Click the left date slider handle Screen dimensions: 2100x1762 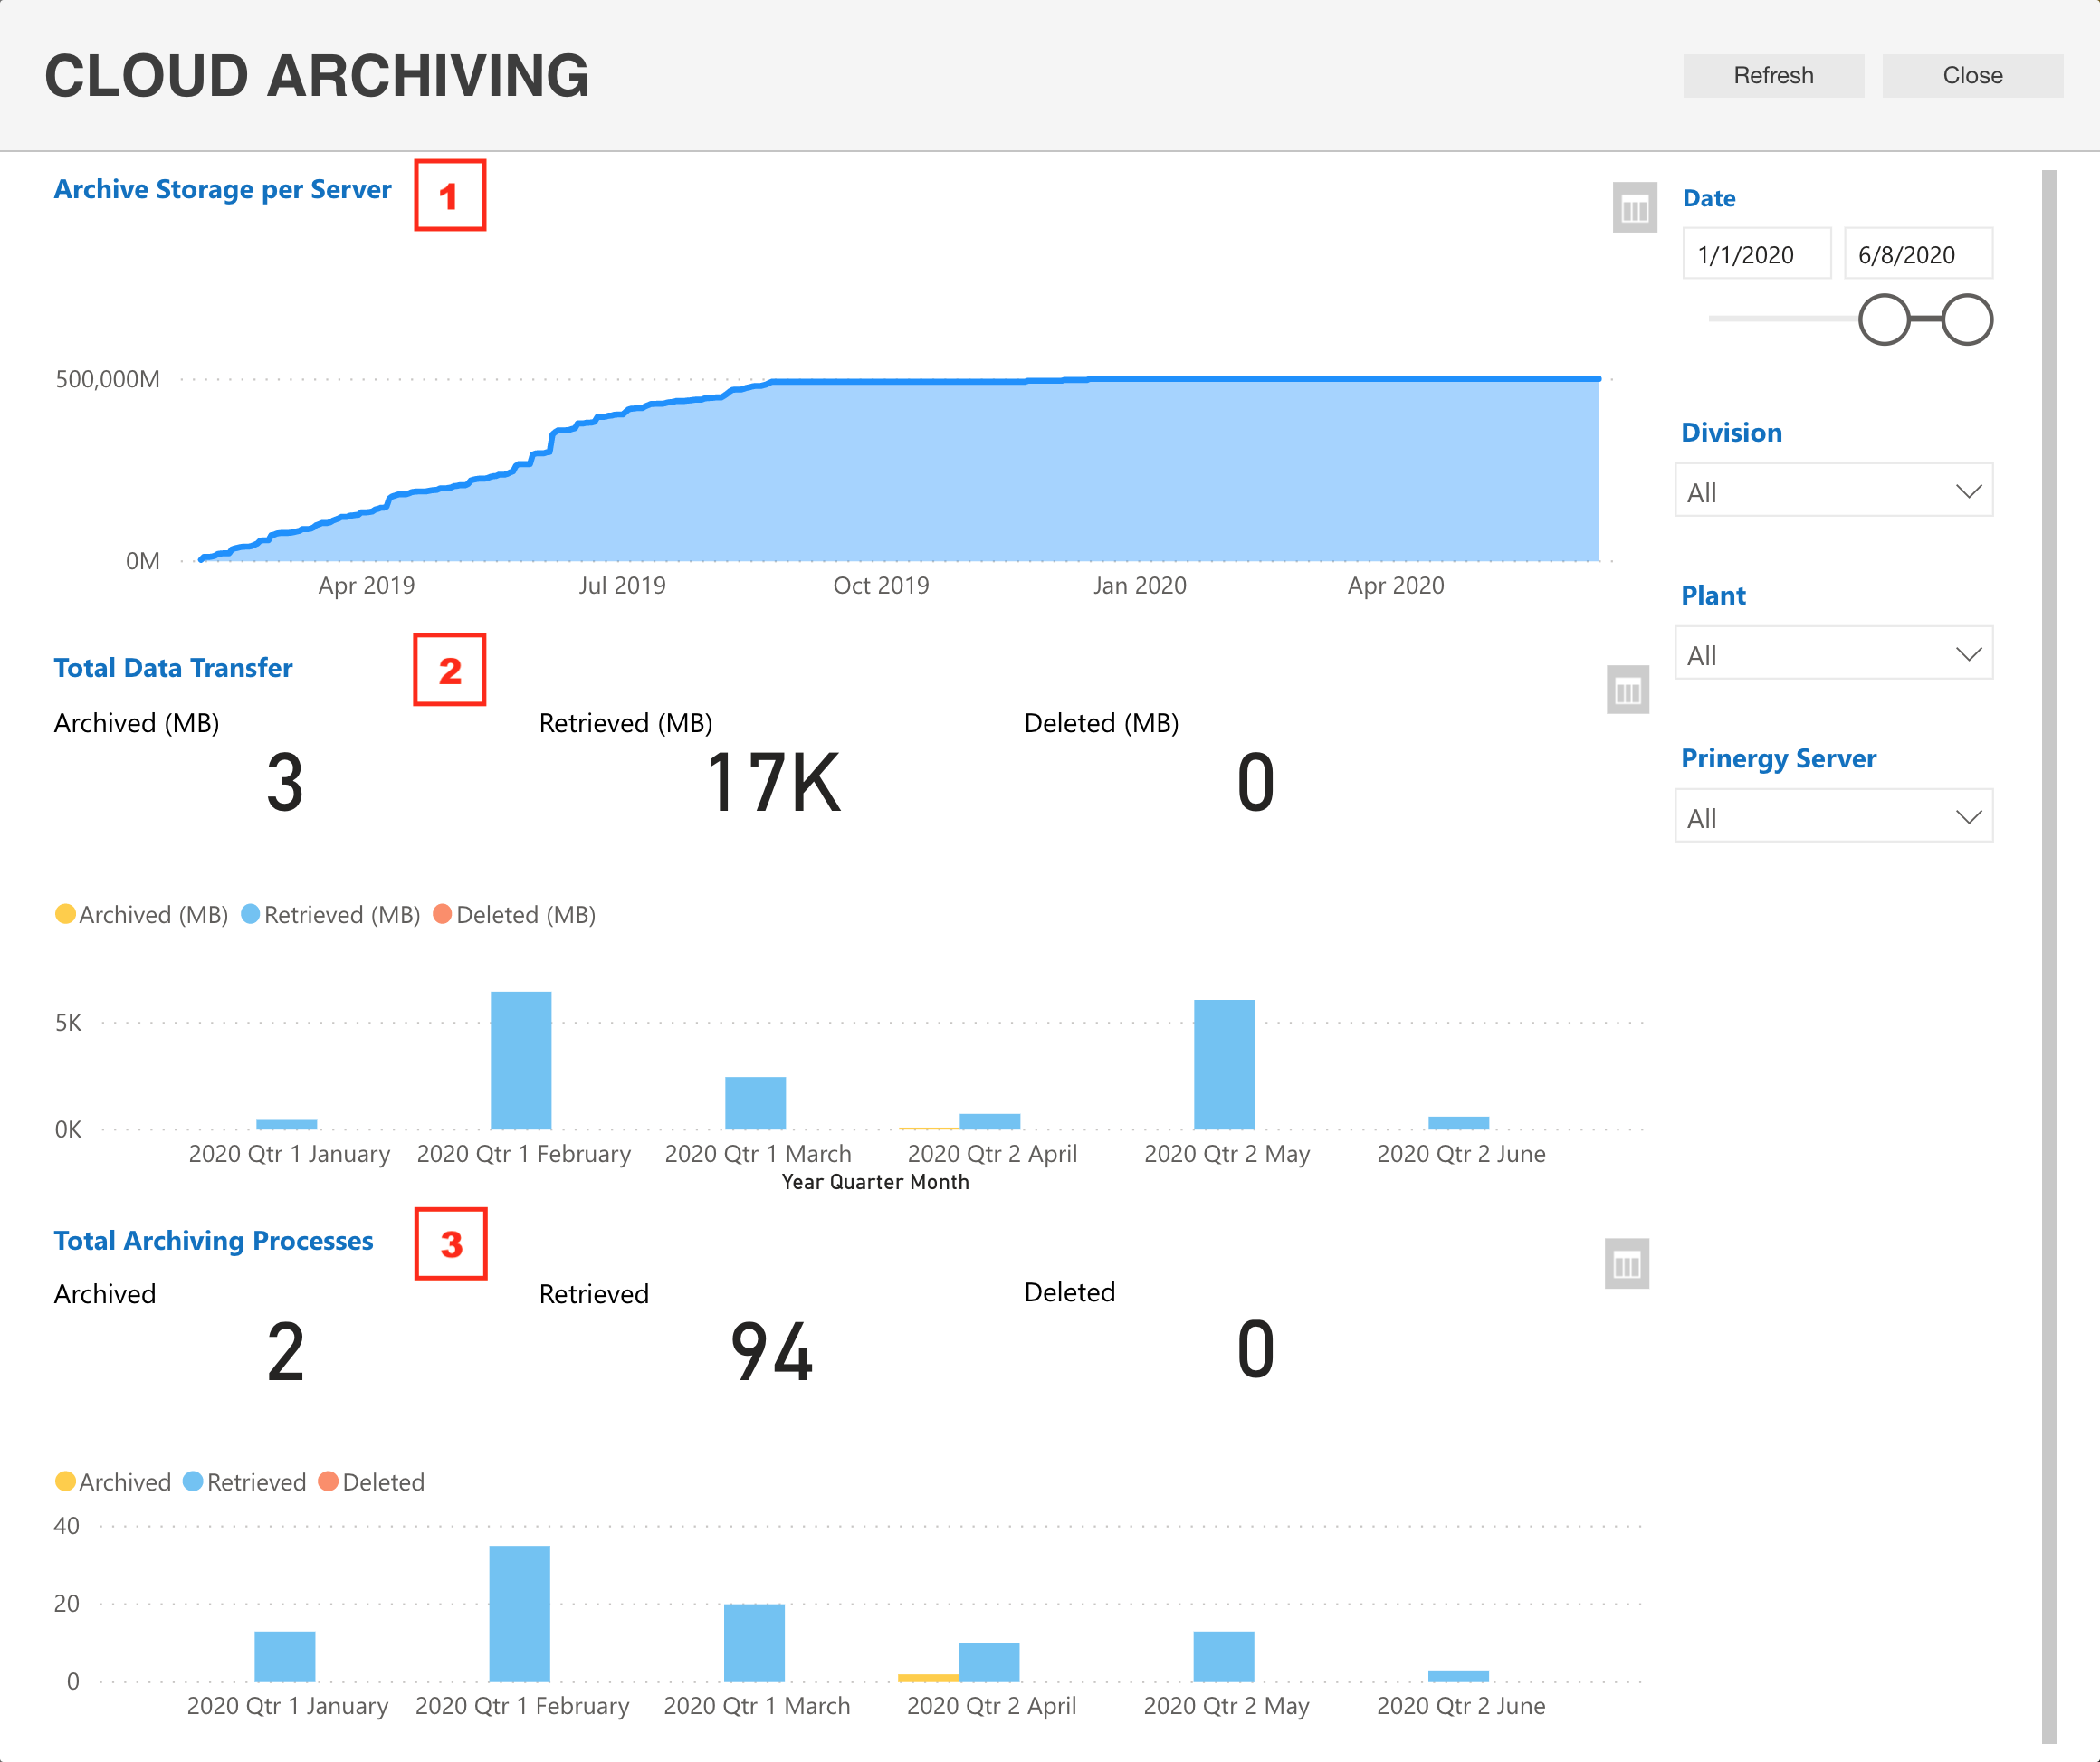coord(1884,320)
